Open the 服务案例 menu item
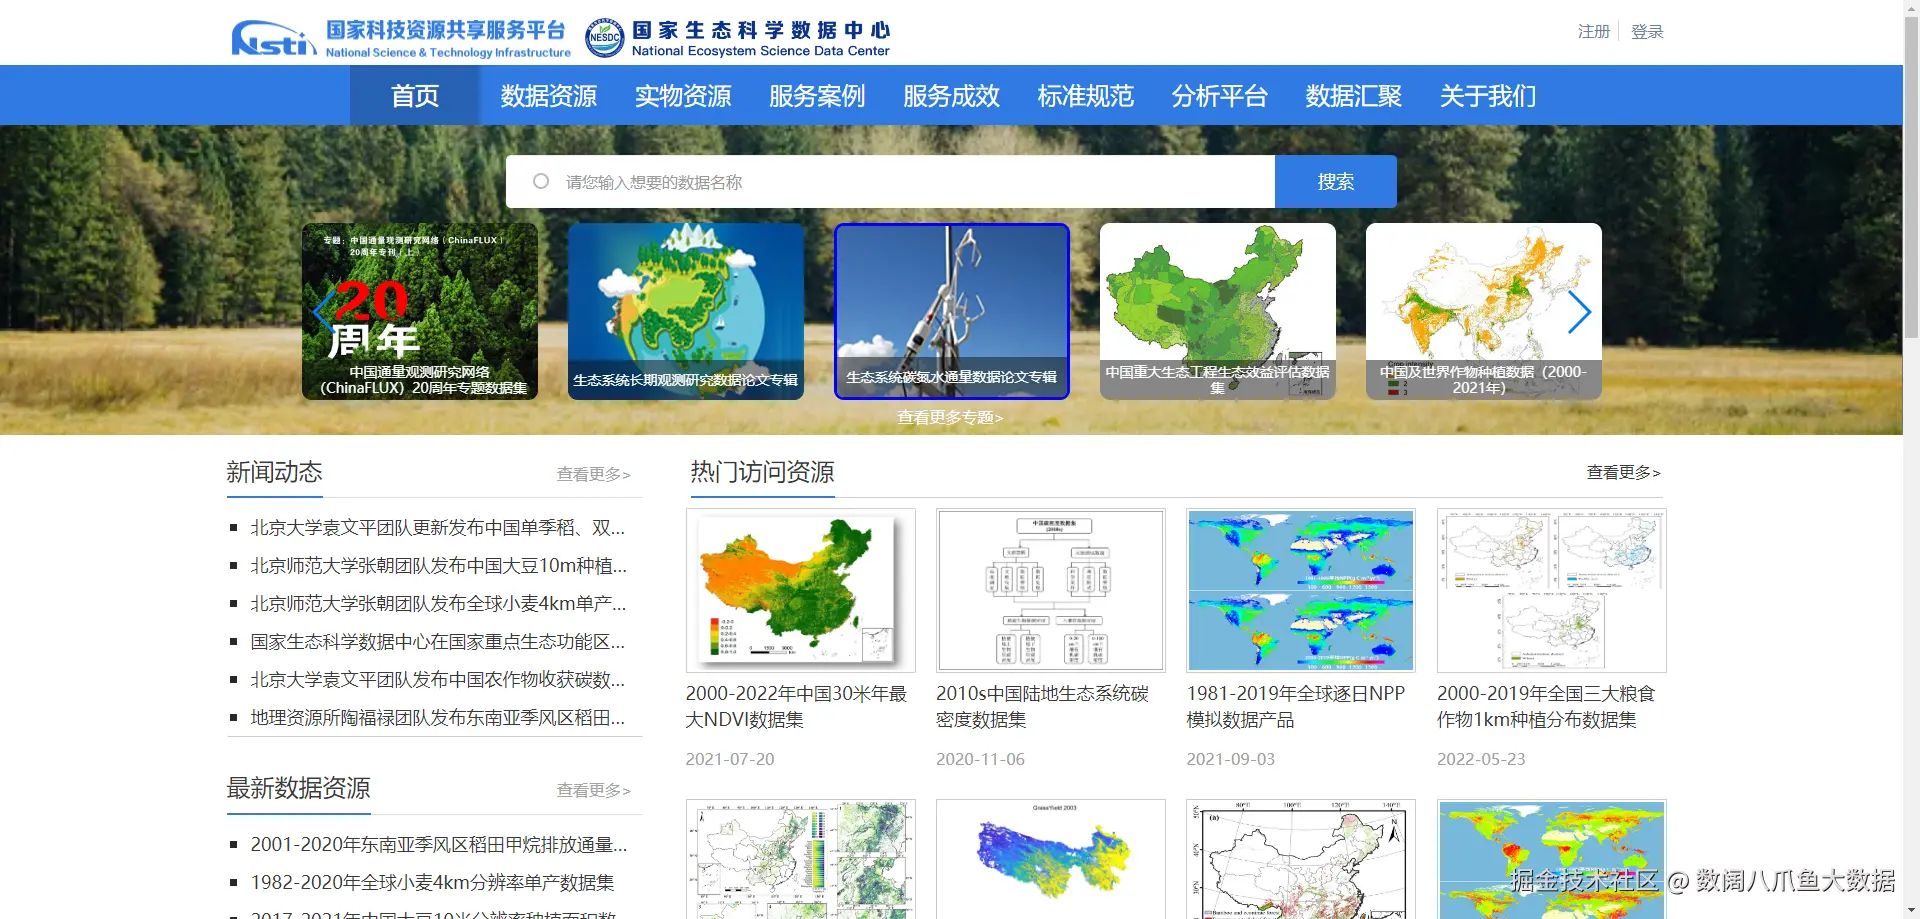1920x919 pixels. 817,96
